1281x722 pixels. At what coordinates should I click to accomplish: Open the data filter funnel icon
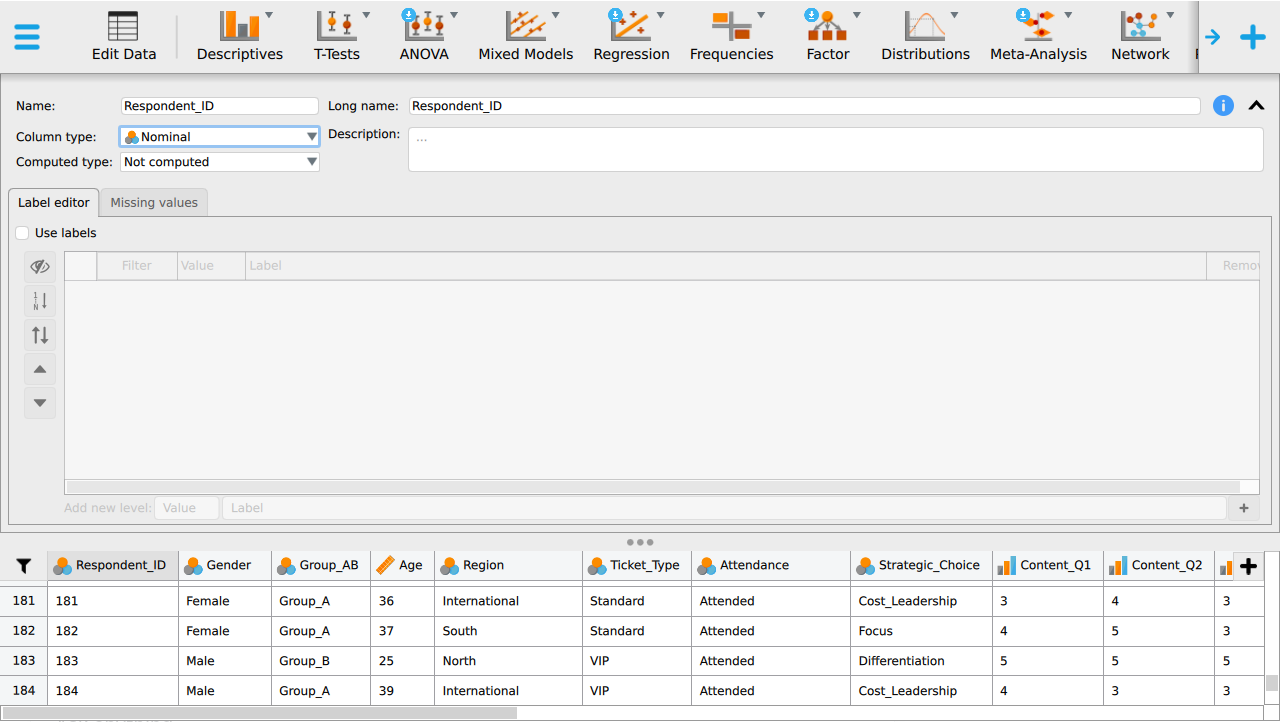24,566
